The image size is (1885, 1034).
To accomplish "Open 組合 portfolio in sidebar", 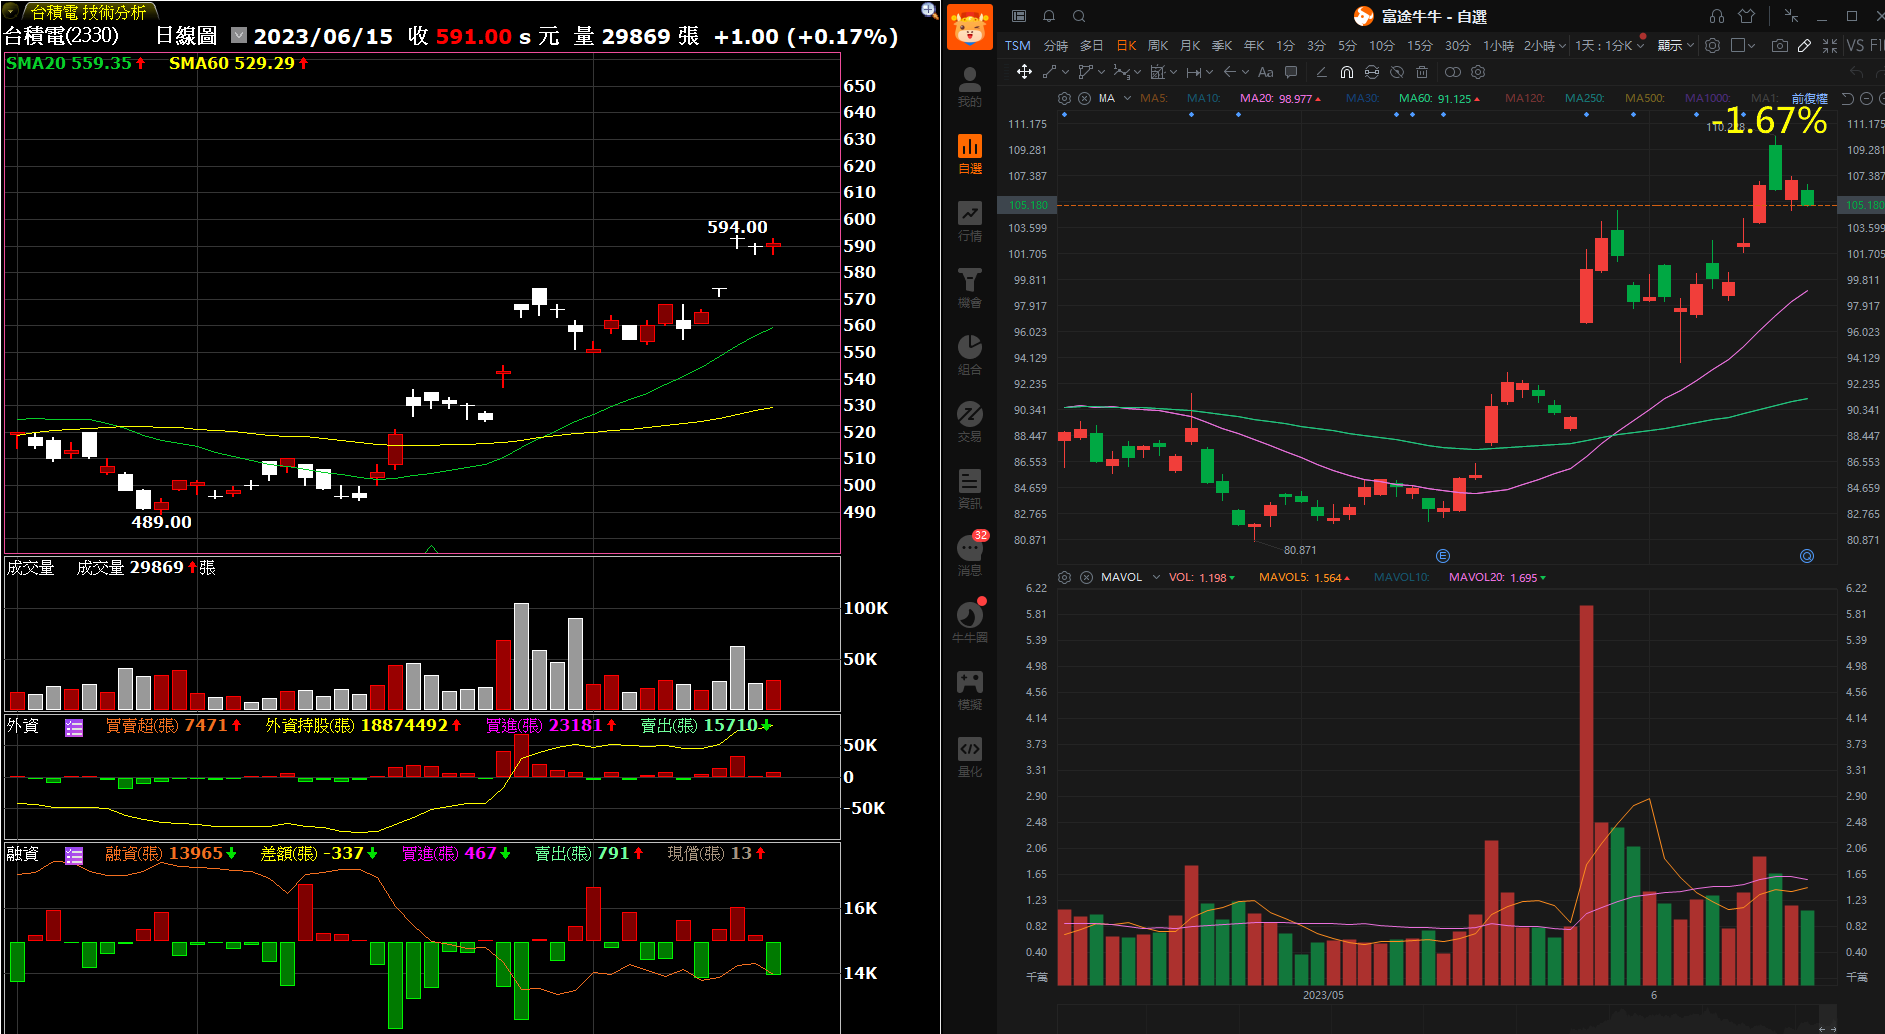I will (969, 355).
